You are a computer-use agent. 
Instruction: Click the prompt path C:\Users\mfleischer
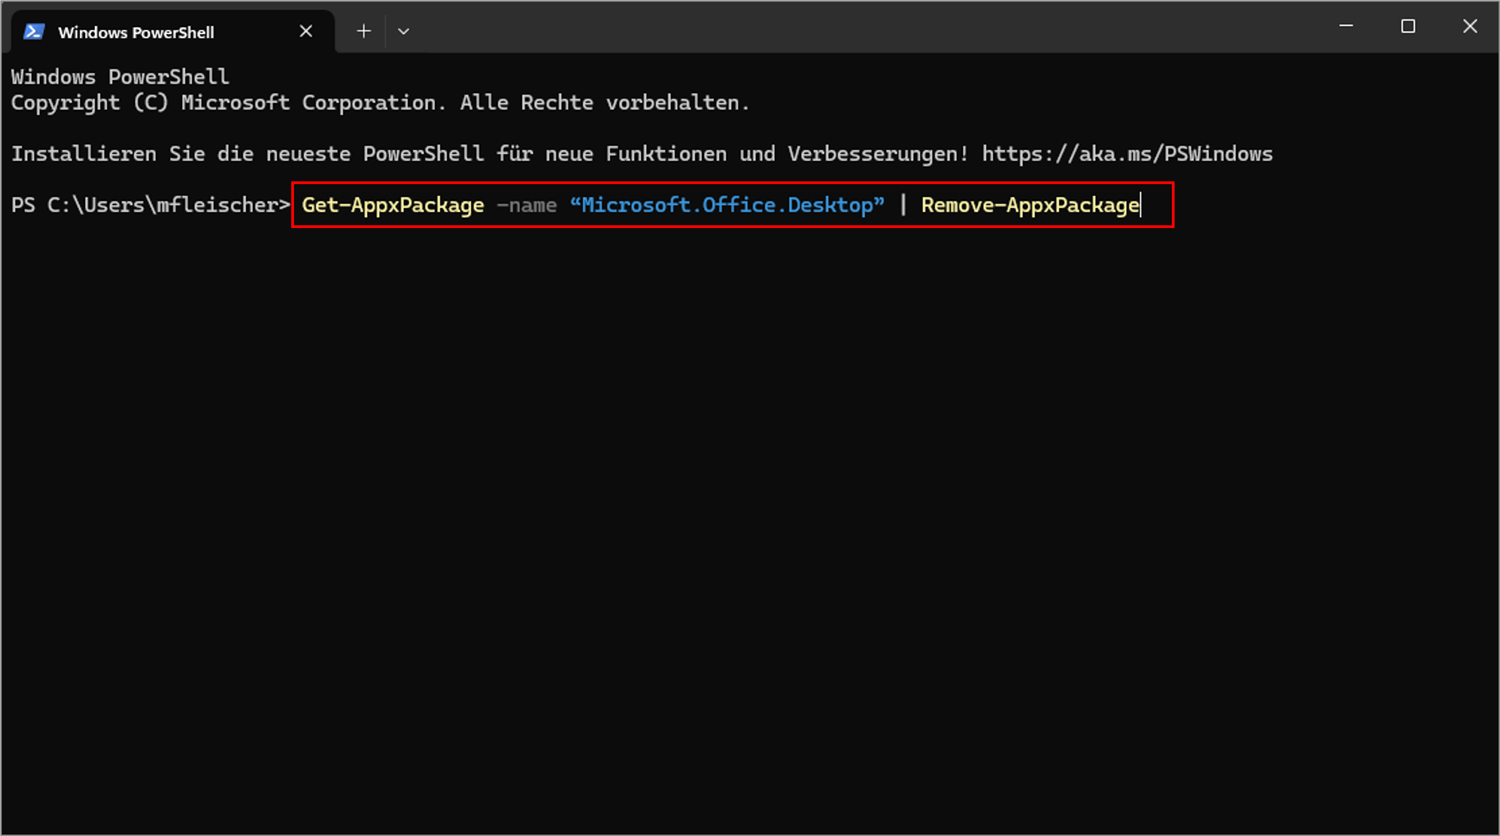click(165, 204)
